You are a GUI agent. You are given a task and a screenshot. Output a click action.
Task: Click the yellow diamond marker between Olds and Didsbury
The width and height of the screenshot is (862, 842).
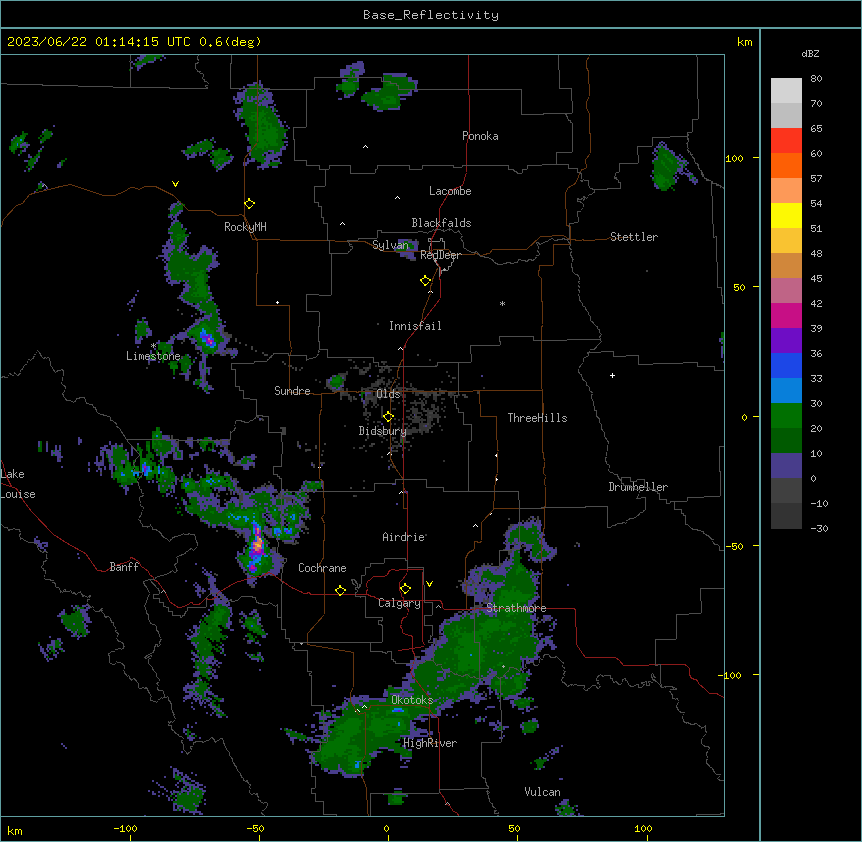[389, 417]
